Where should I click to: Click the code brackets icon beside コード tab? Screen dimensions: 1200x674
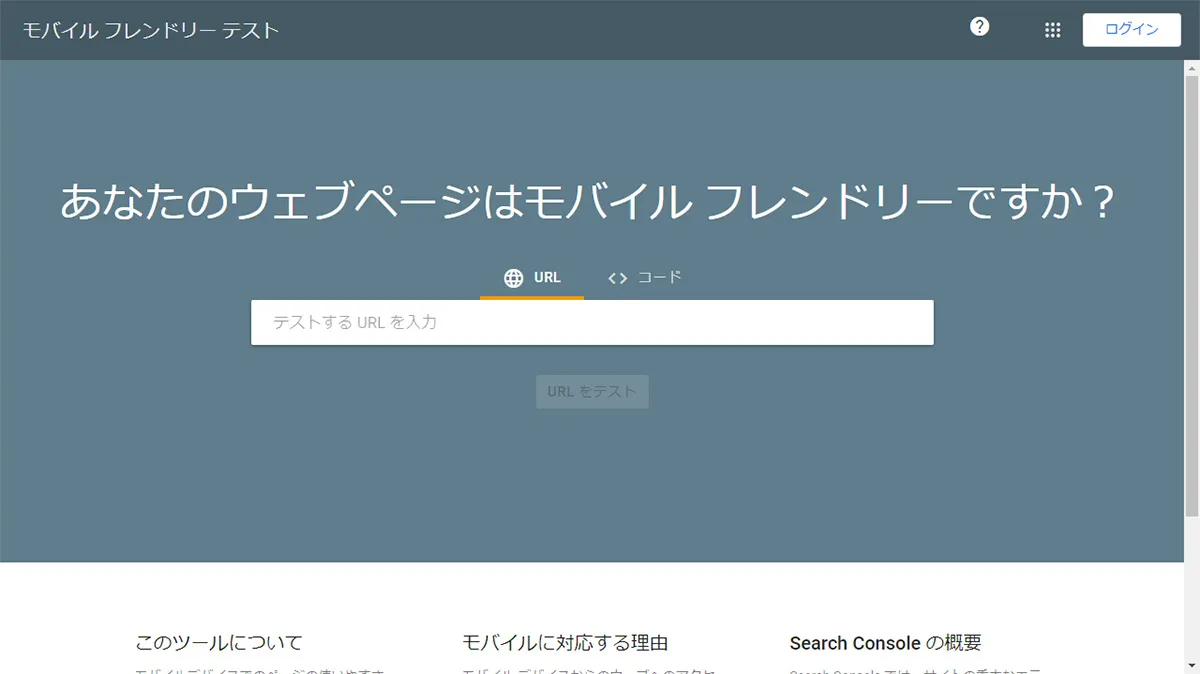coord(617,278)
